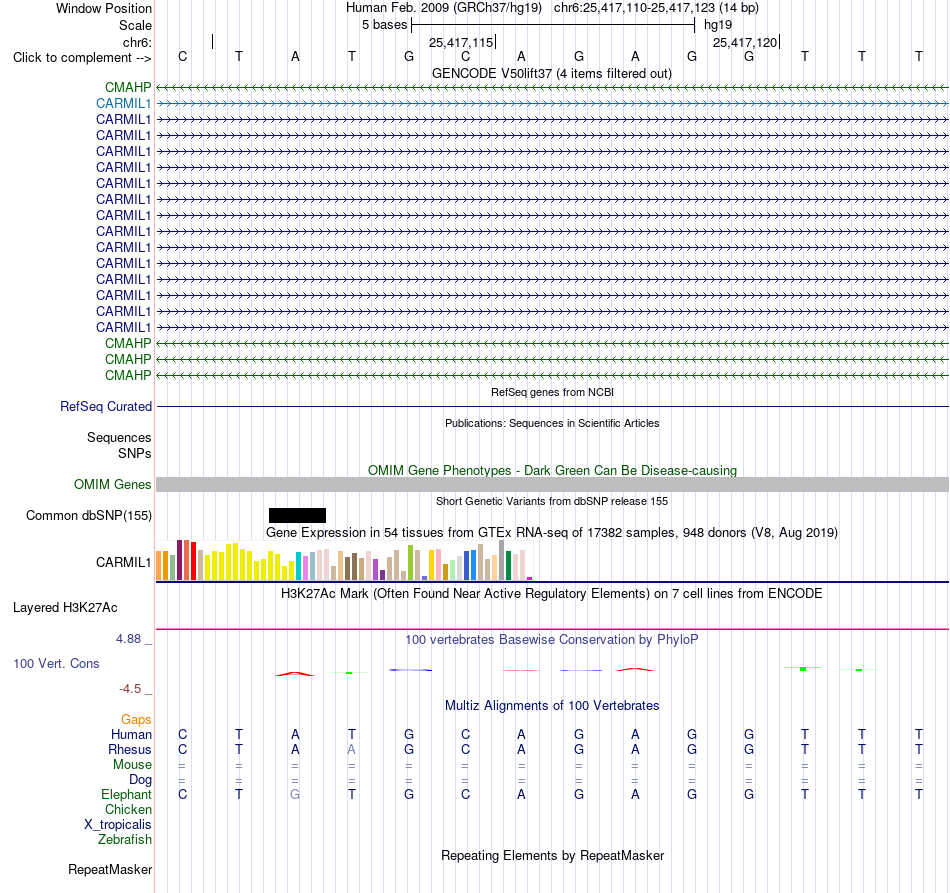950x893 pixels.
Task: Click the 'chr6:' ruler label
Action: (x=137, y=42)
